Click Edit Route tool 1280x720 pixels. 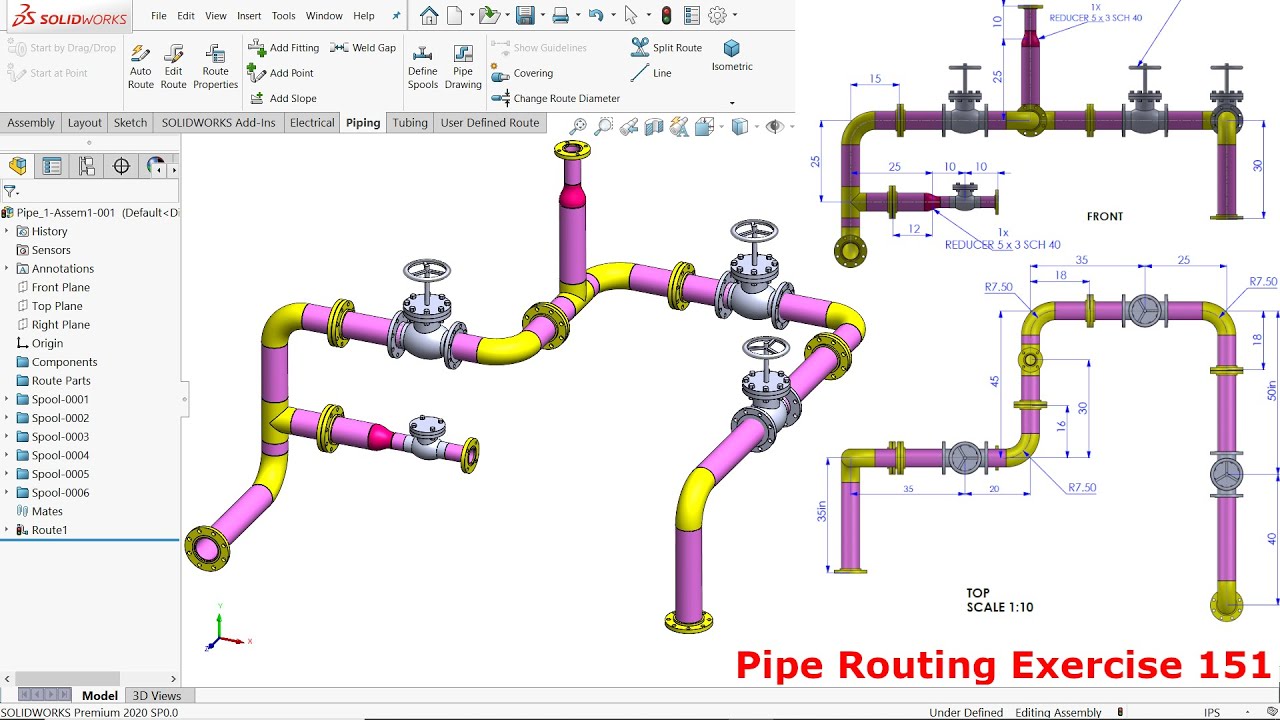coord(174,67)
